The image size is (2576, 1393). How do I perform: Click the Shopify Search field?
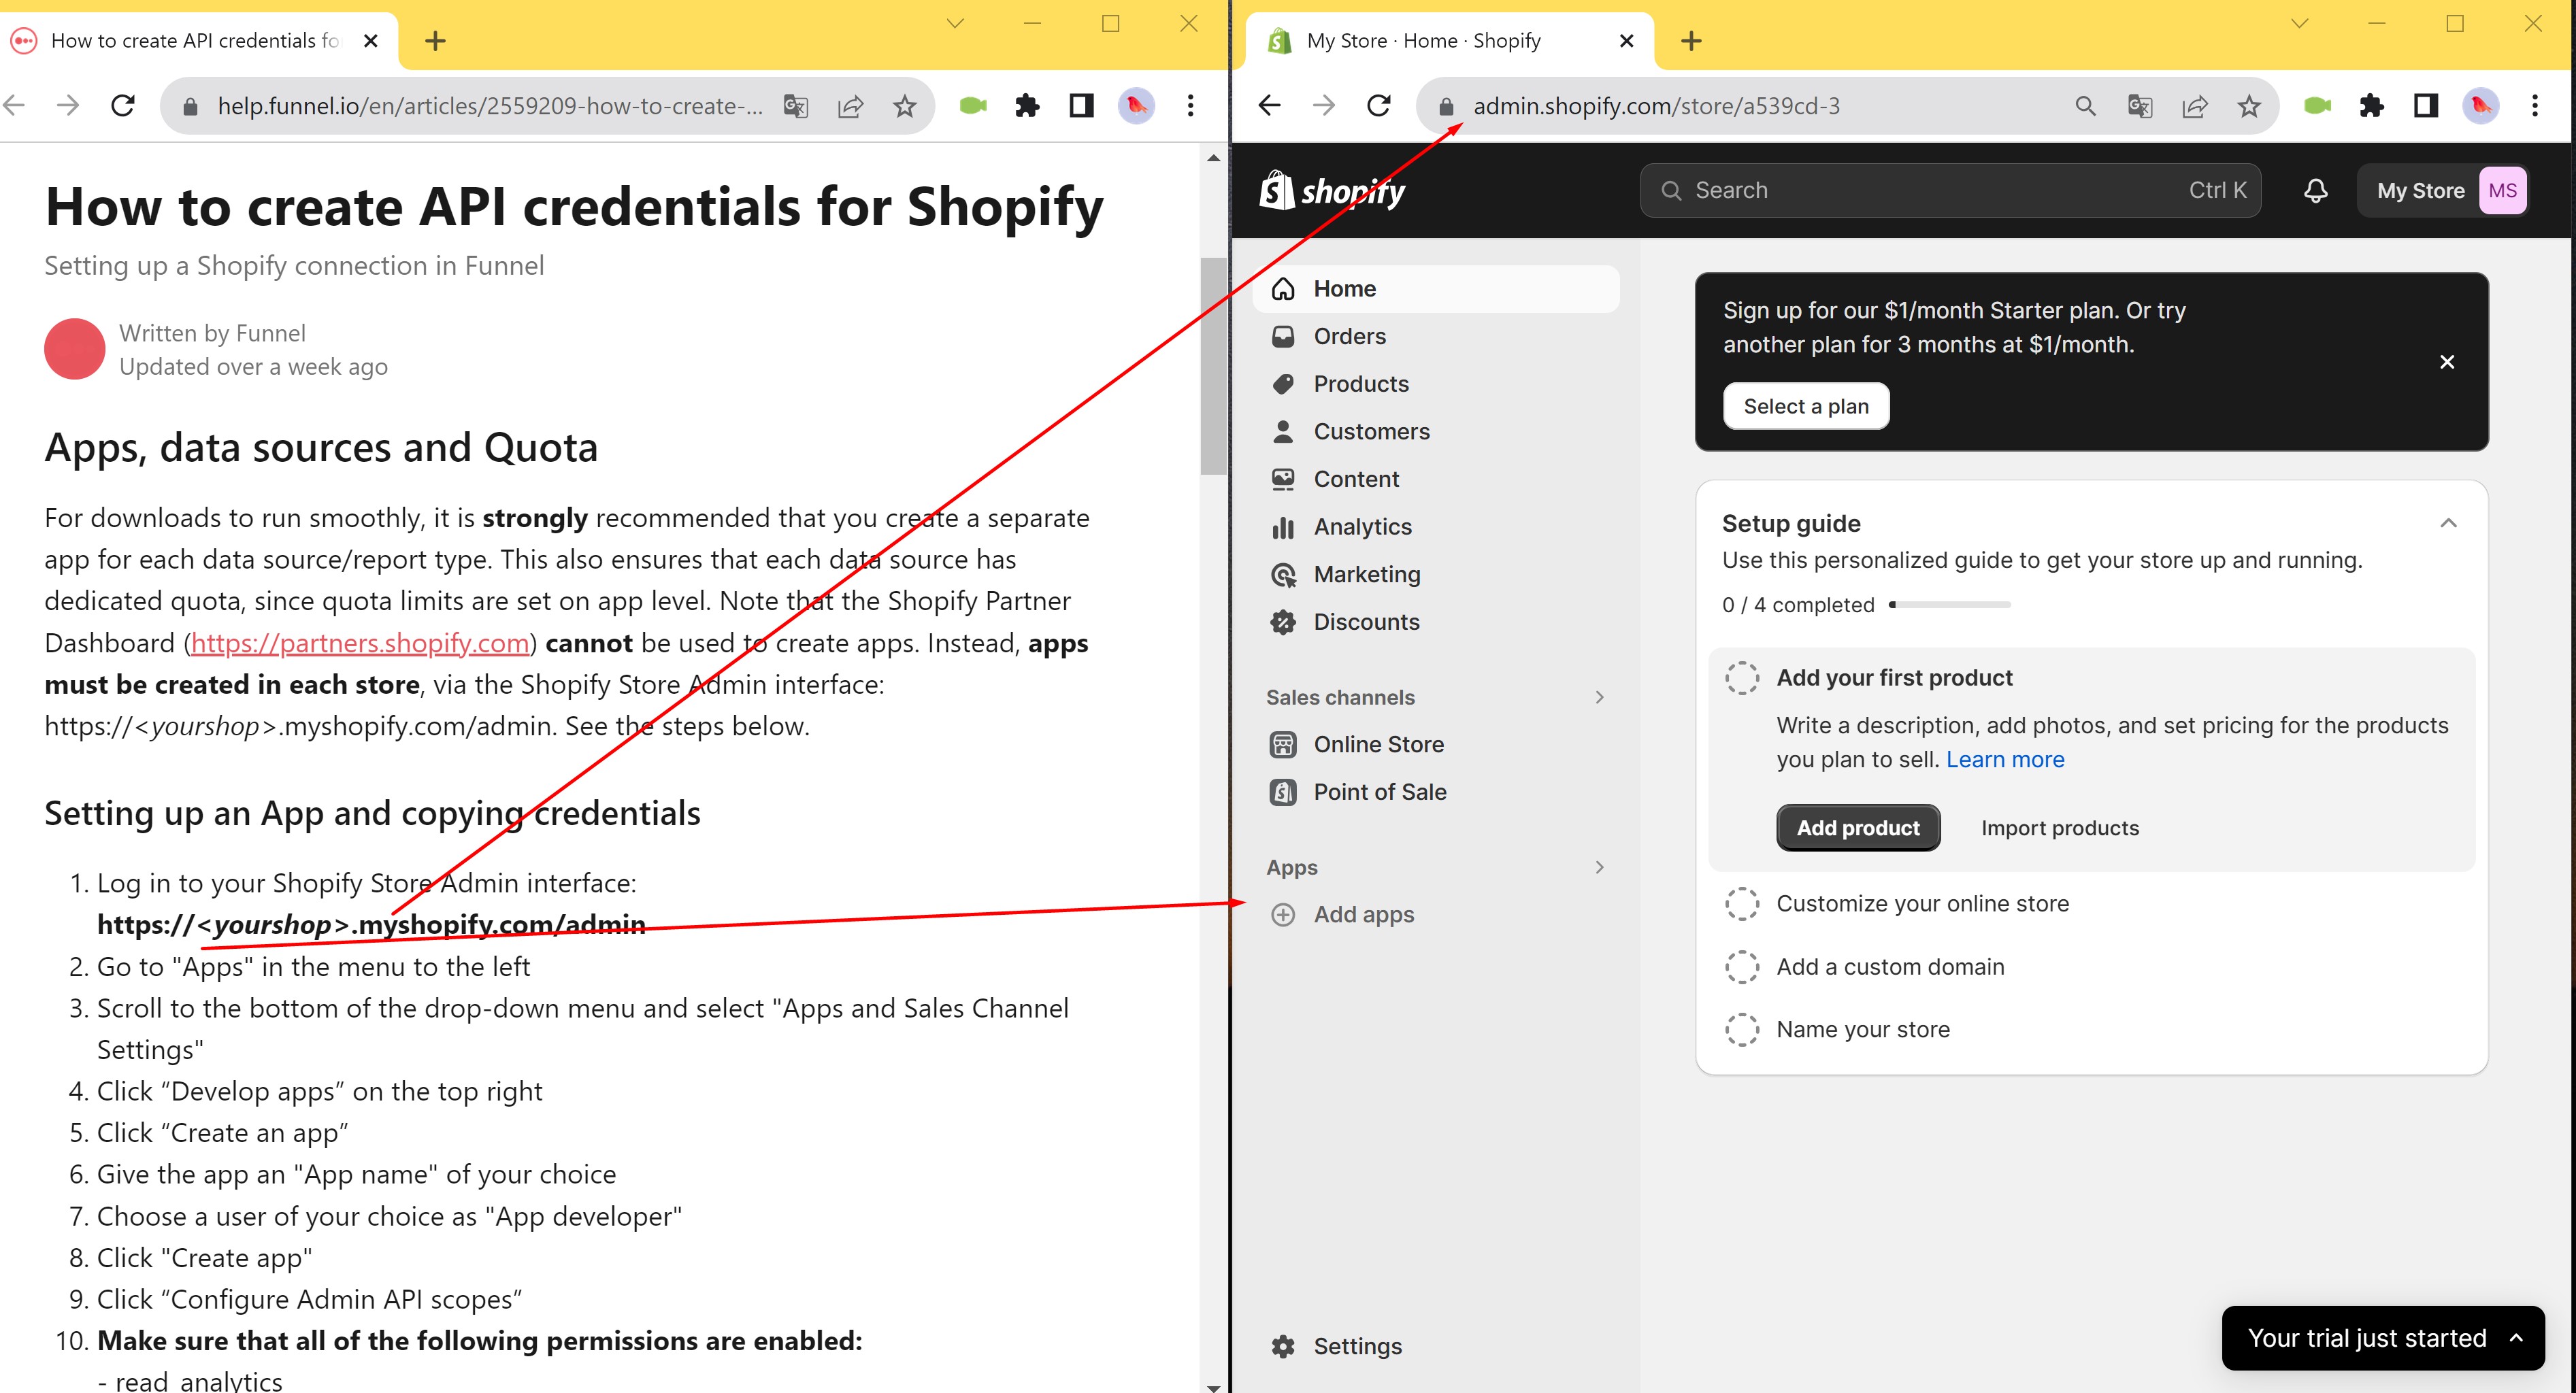click(1949, 190)
